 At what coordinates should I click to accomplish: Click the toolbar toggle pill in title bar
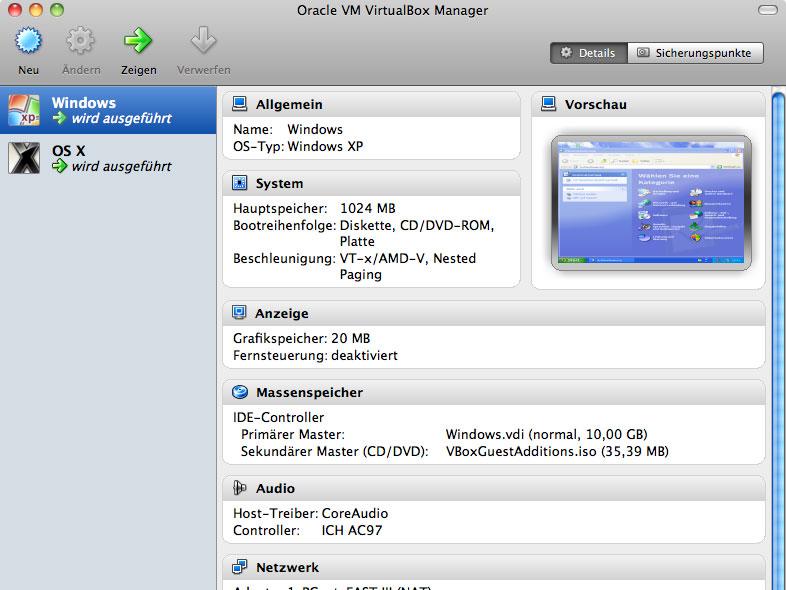click(767, 10)
